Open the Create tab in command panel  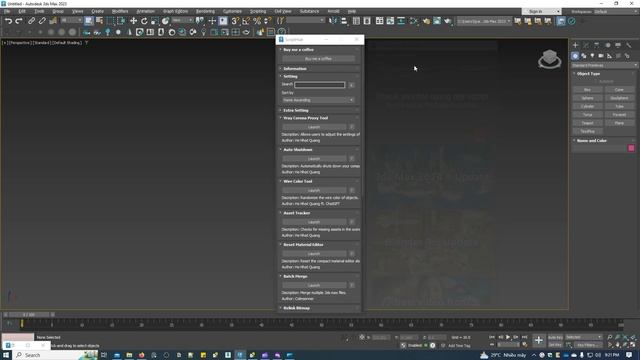(x=576, y=45)
